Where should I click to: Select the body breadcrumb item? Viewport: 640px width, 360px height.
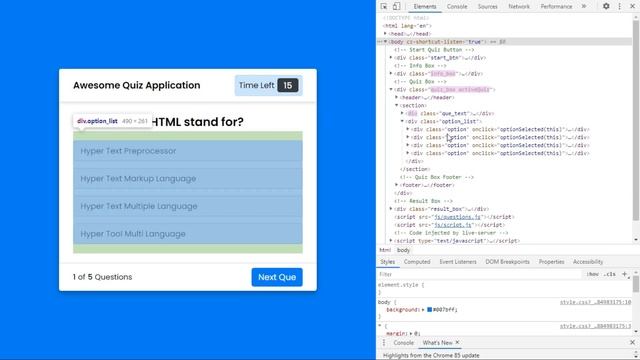point(403,250)
